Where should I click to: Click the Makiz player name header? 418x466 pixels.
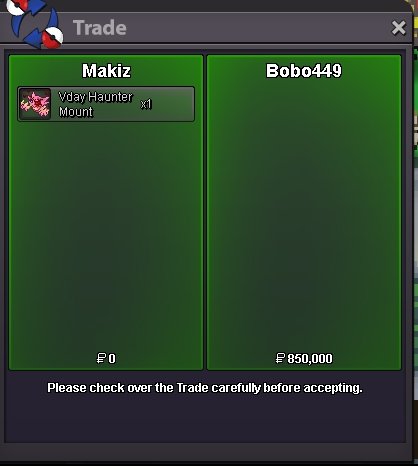(106, 71)
